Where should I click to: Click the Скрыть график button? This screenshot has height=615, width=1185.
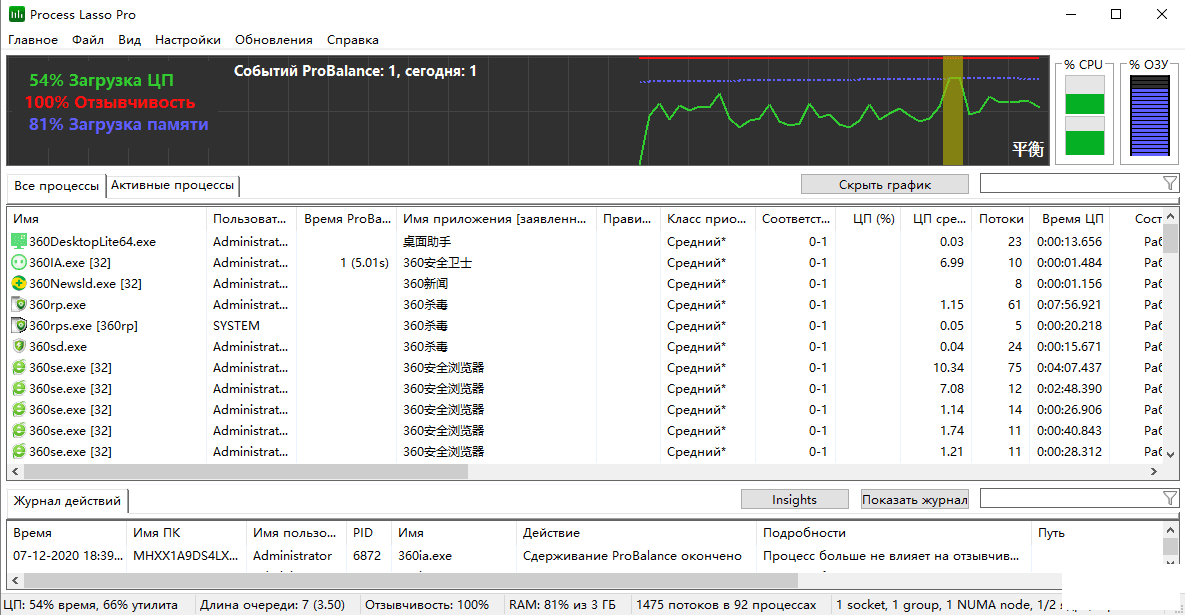click(884, 184)
